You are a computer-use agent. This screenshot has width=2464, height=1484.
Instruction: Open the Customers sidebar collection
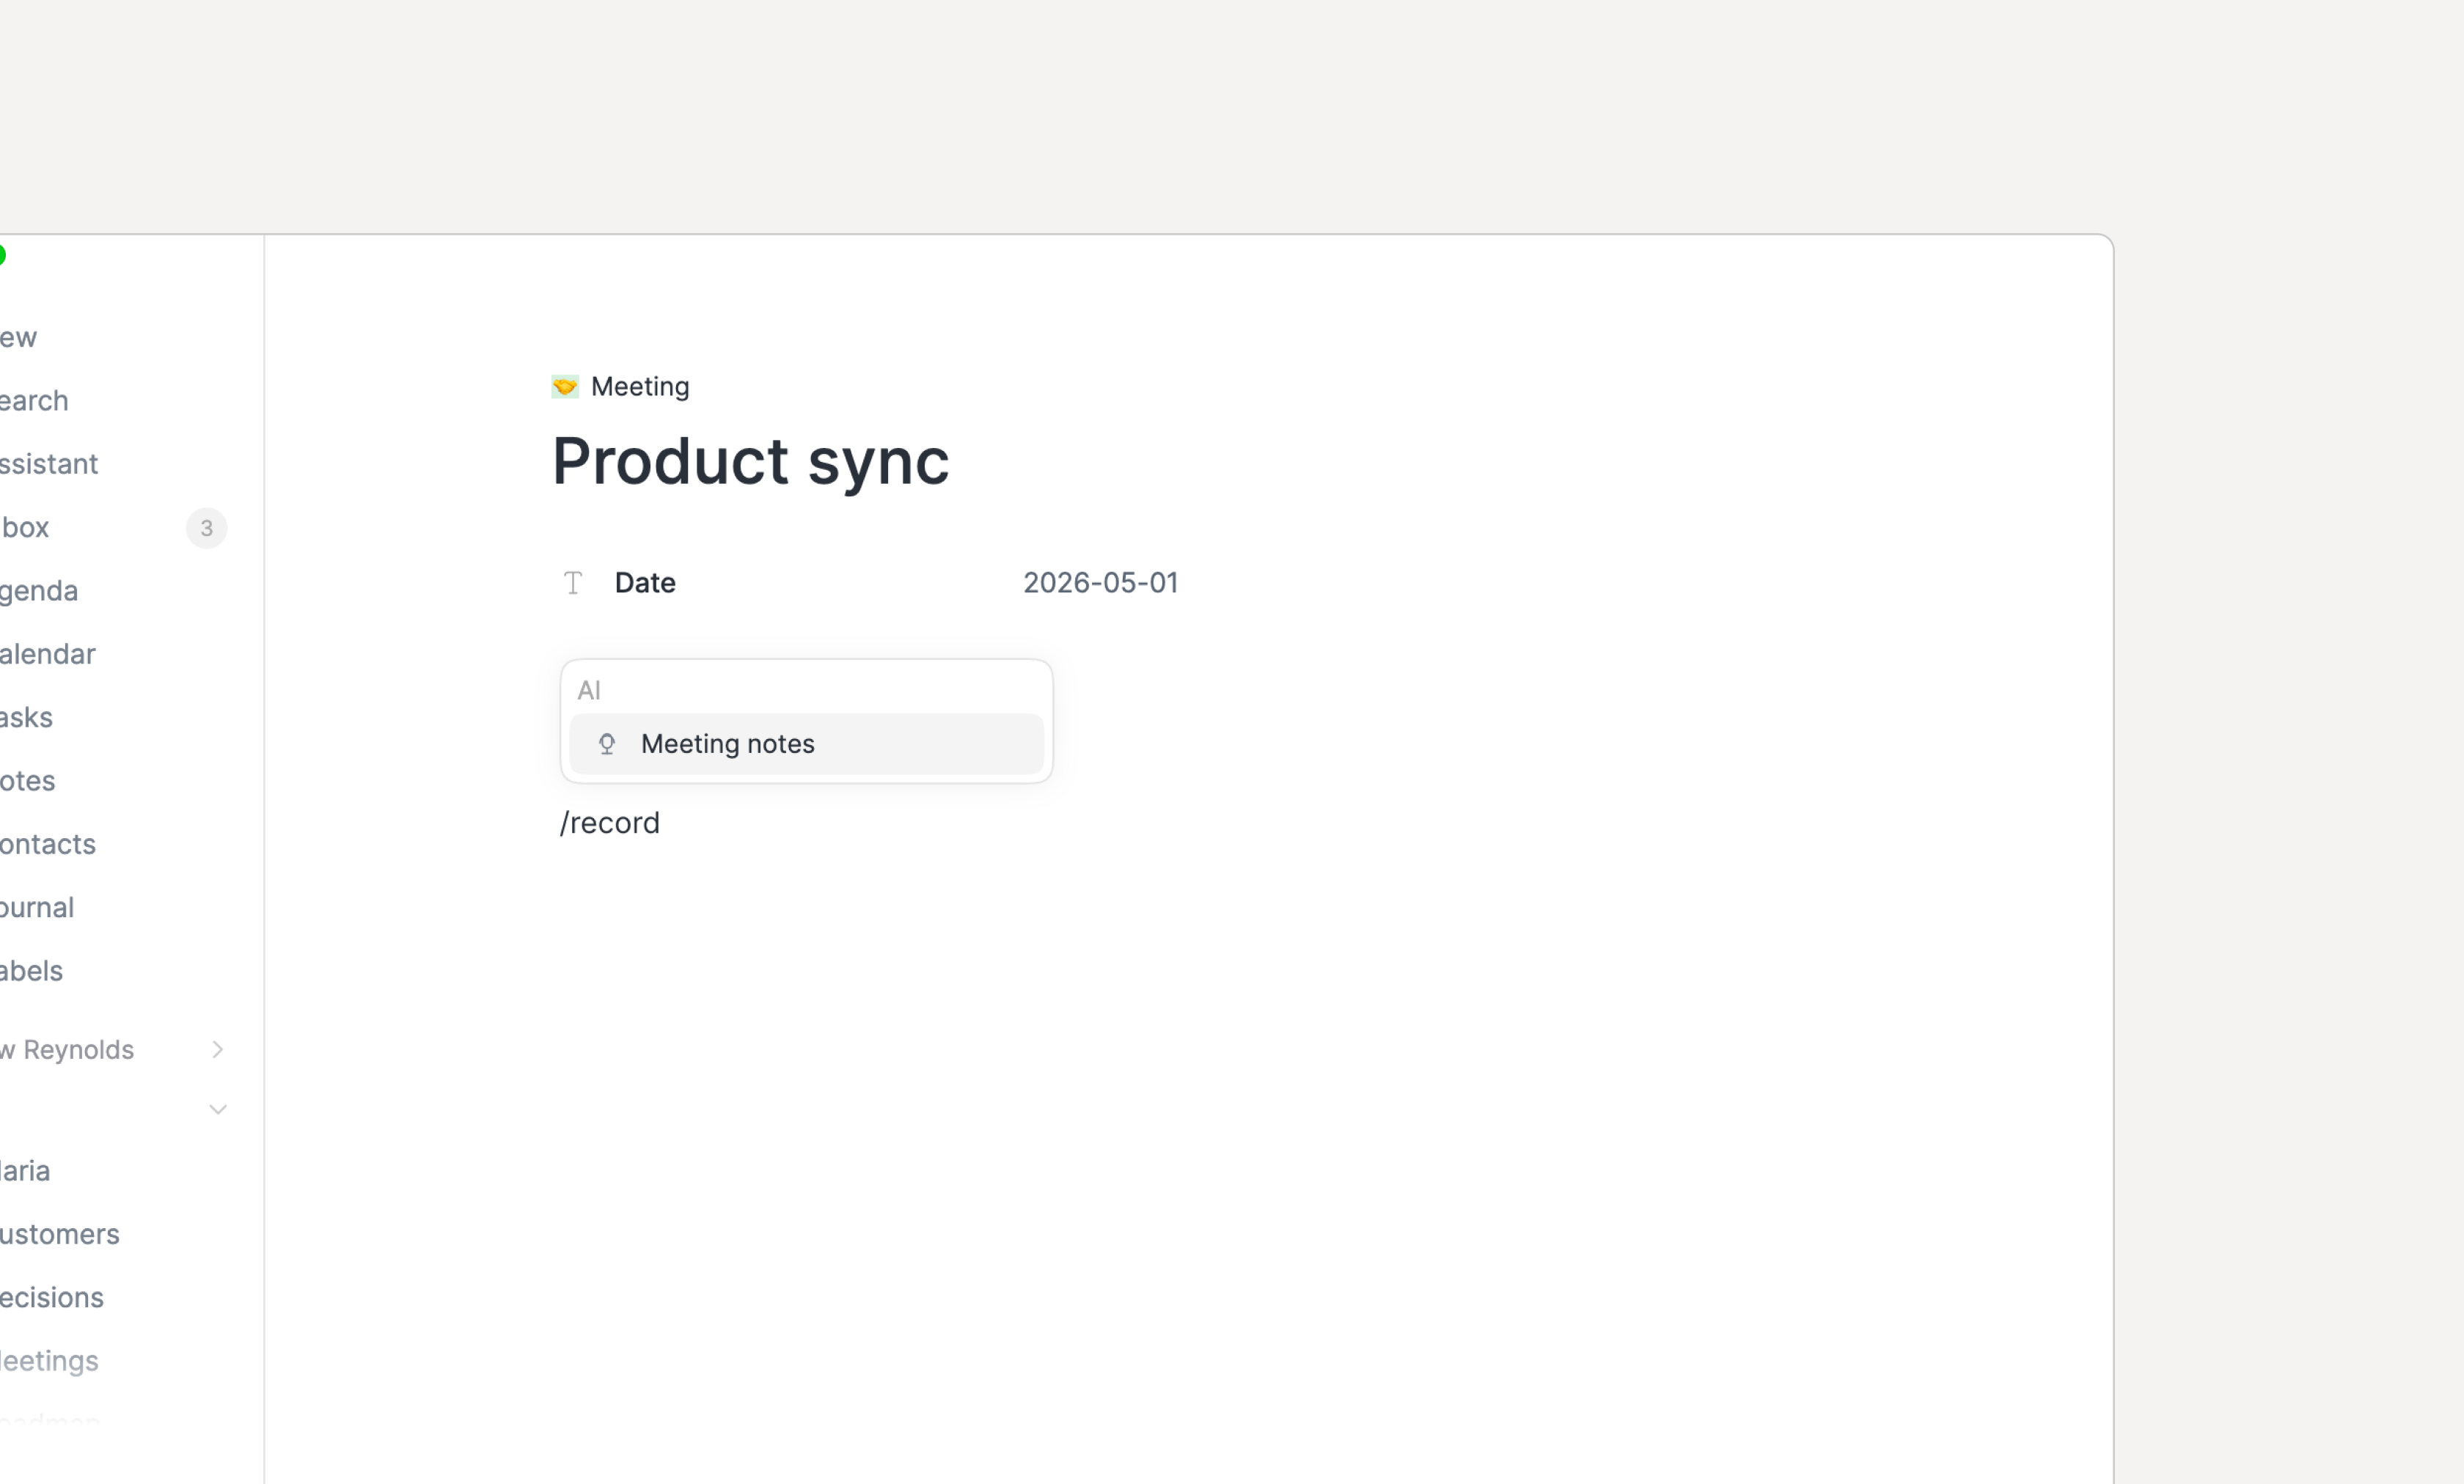(60, 1234)
